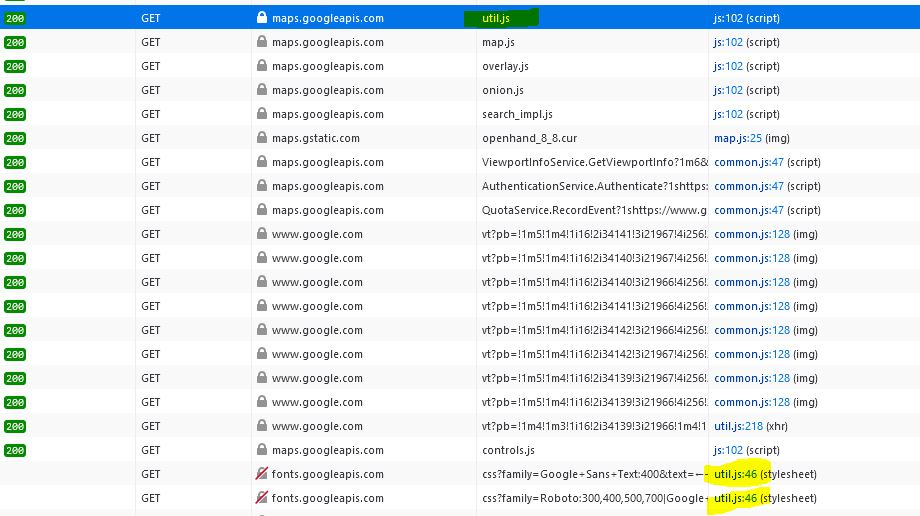
Task: Click the lock icon beside maps.gstatic.com
Action: 262,138
